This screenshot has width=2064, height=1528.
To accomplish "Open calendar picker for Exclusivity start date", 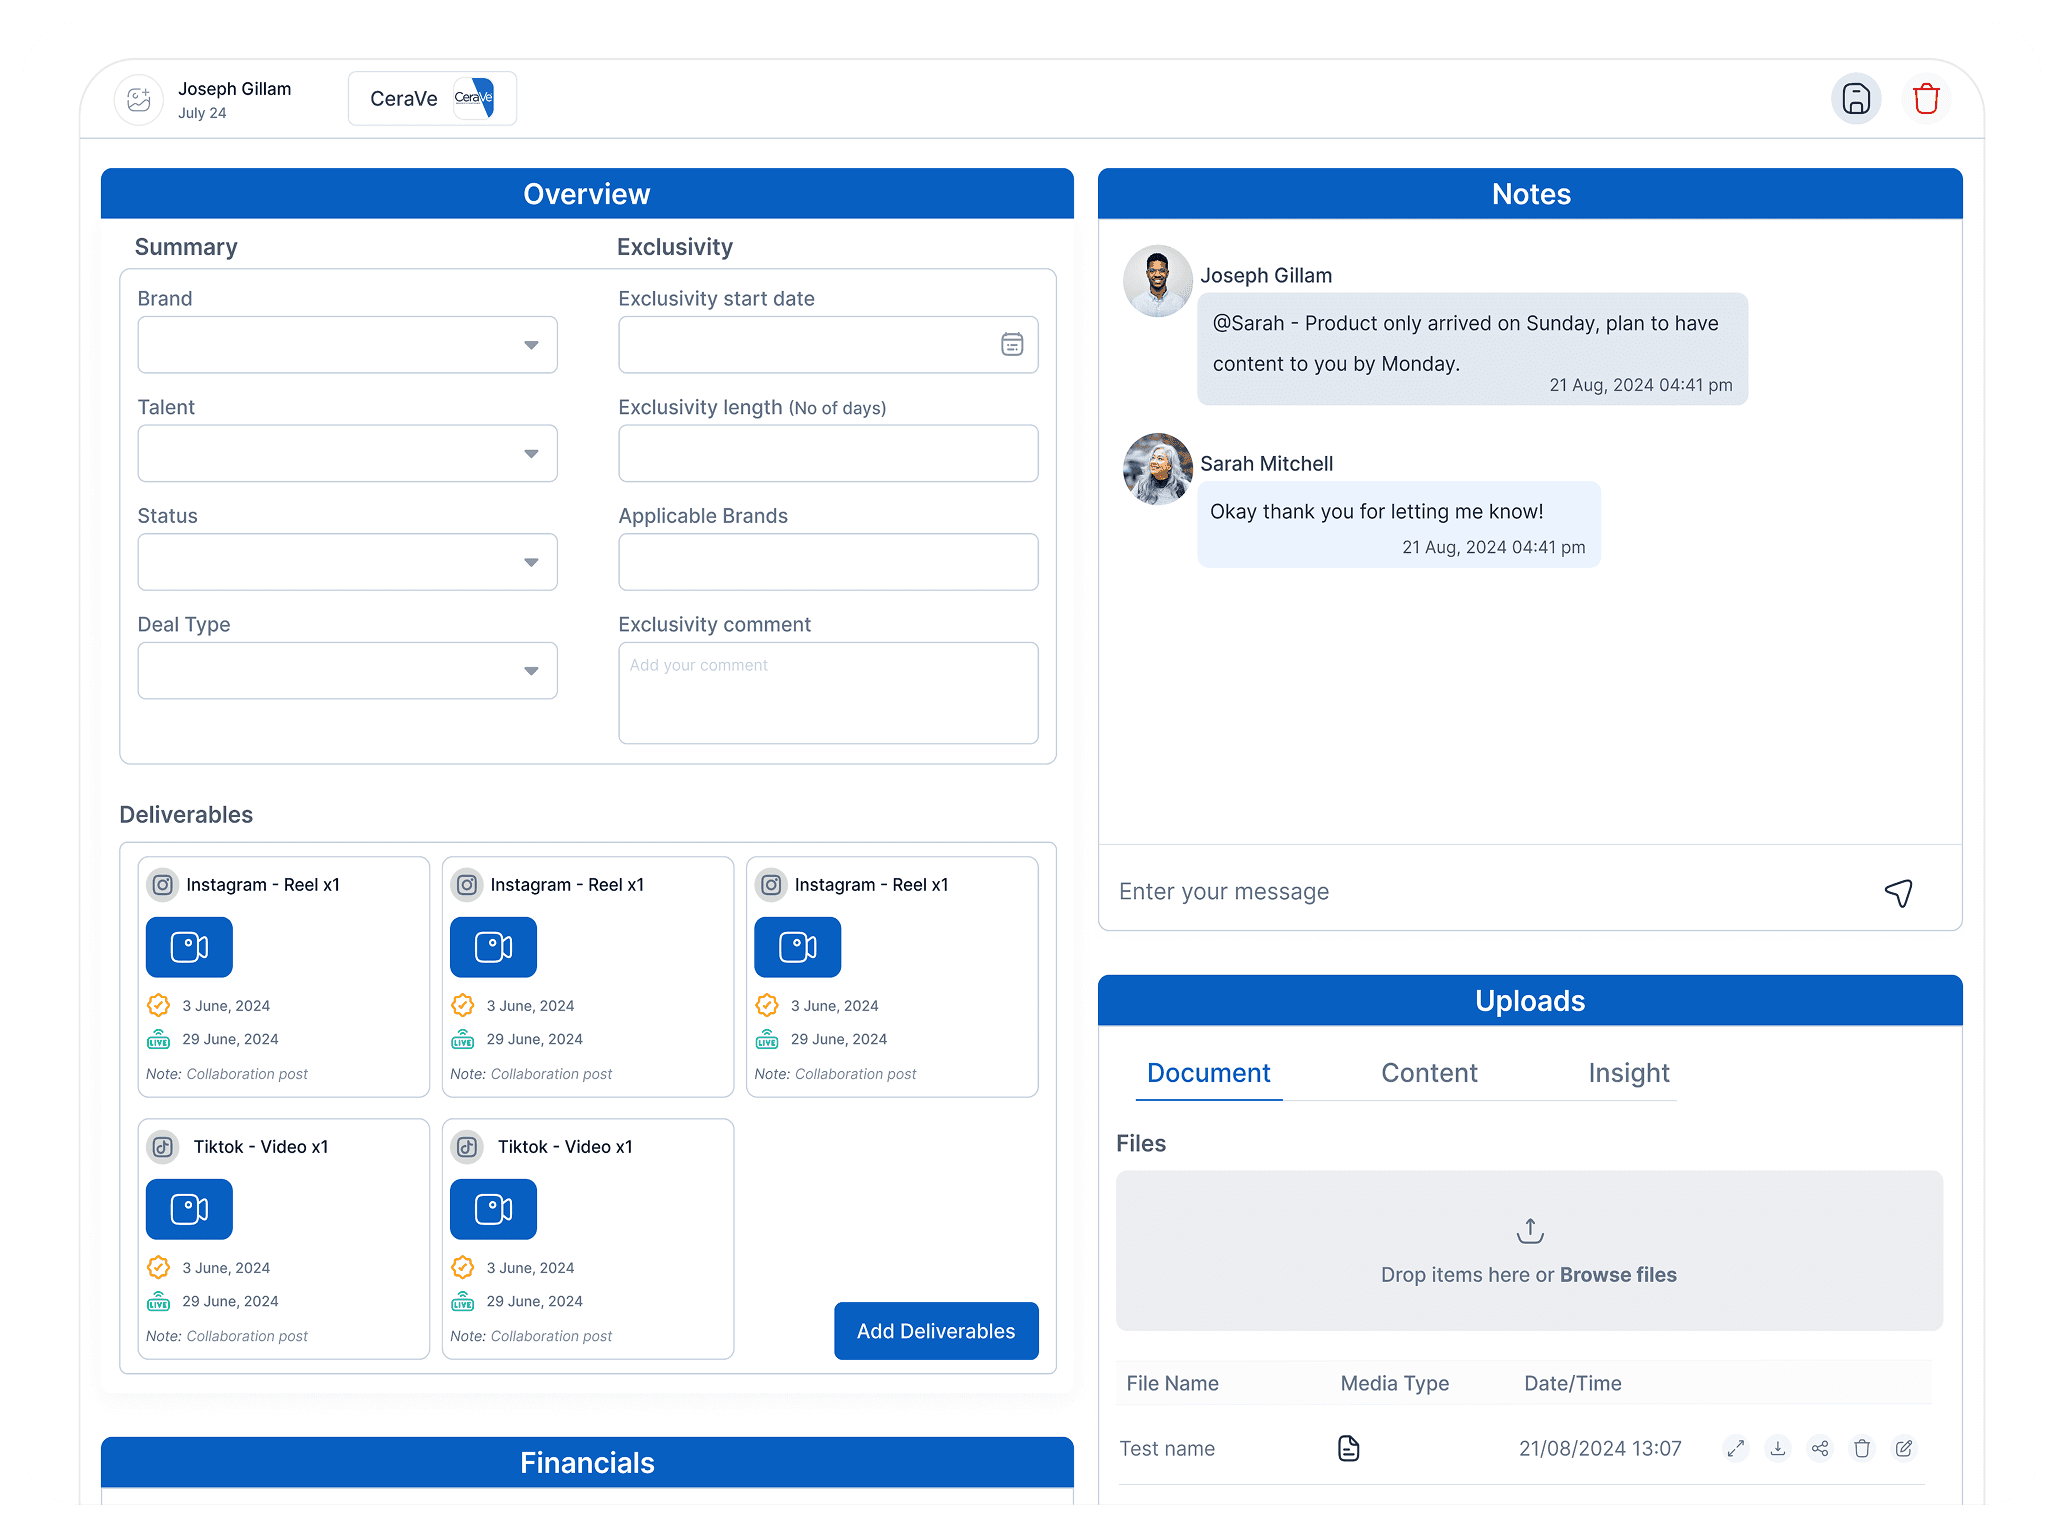I will pyautogui.click(x=1012, y=345).
